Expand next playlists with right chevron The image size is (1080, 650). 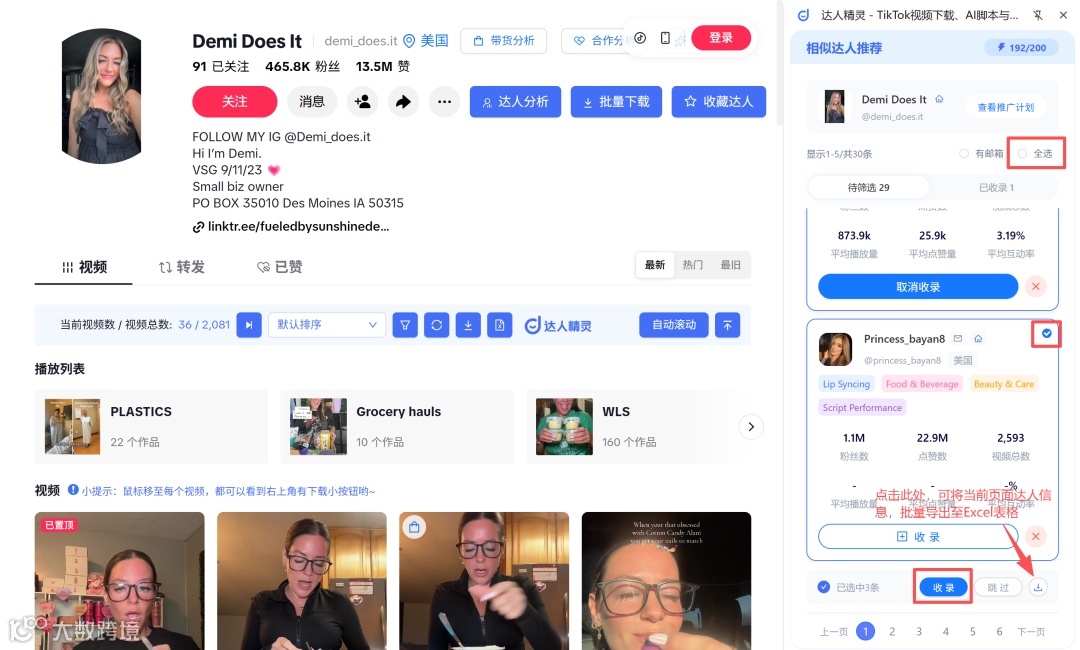(x=751, y=427)
